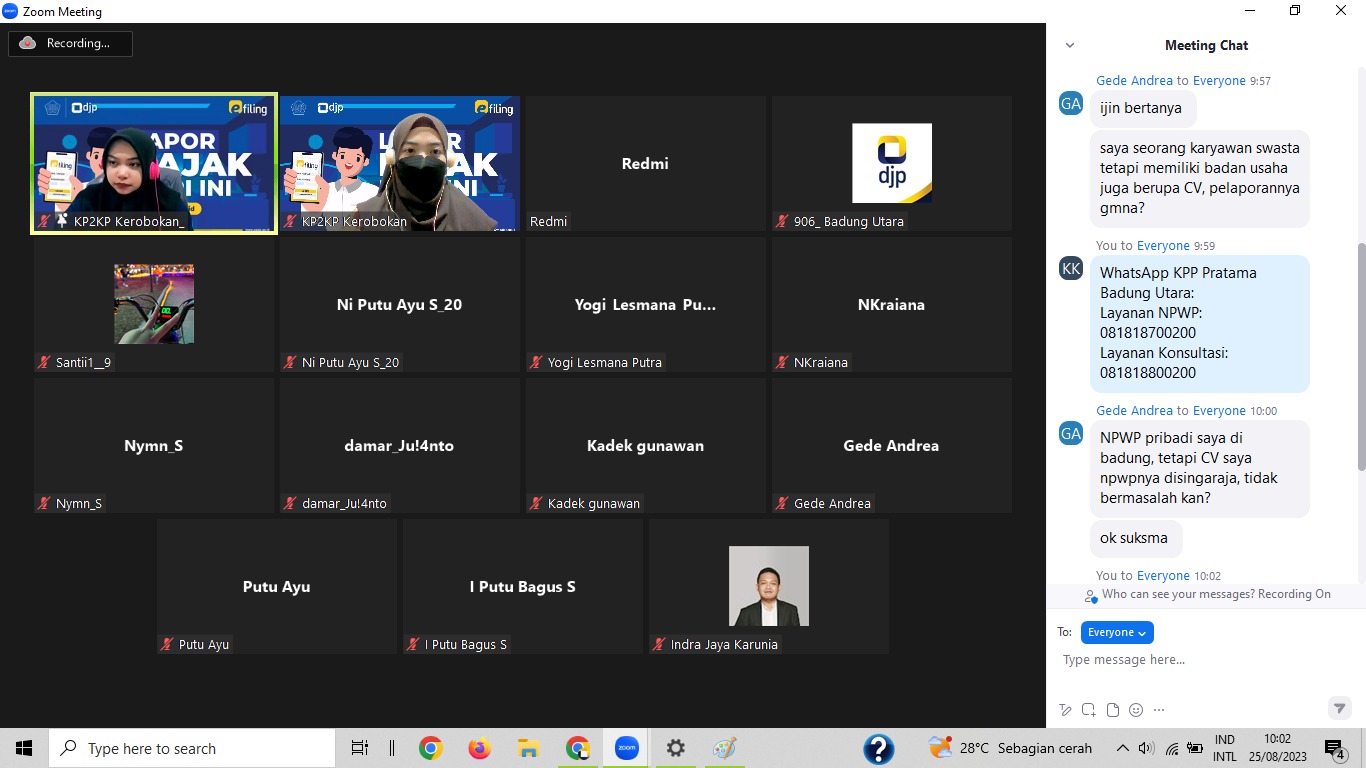Open the emoji picker in chat

click(x=1136, y=710)
